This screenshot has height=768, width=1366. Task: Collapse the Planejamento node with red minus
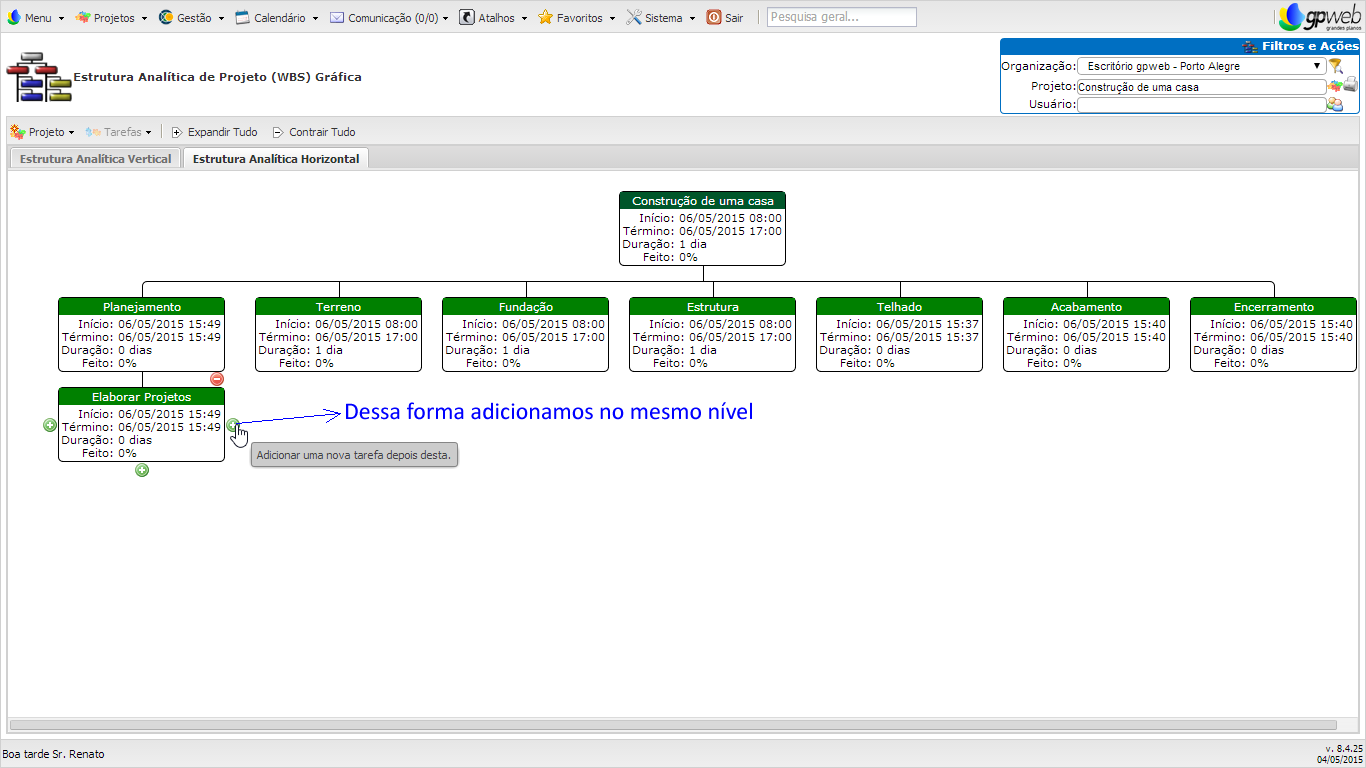tap(217, 379)
